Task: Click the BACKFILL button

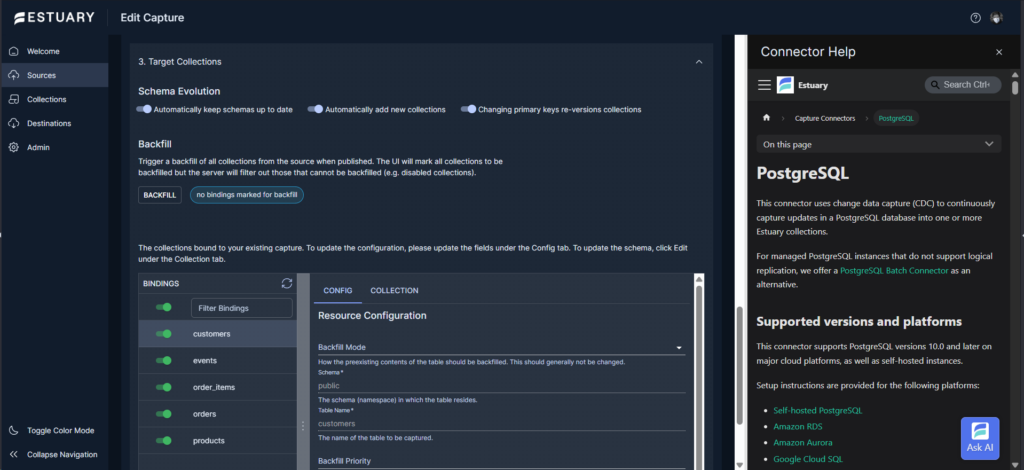Action: pyautogui.click(x=160, y=195)
